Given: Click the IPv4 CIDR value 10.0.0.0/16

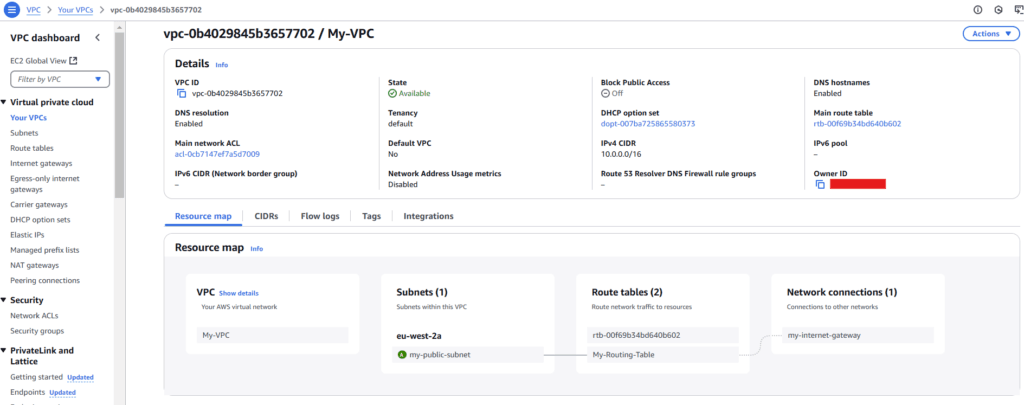Looking at the screenshot, I should [x=622, y=154].
